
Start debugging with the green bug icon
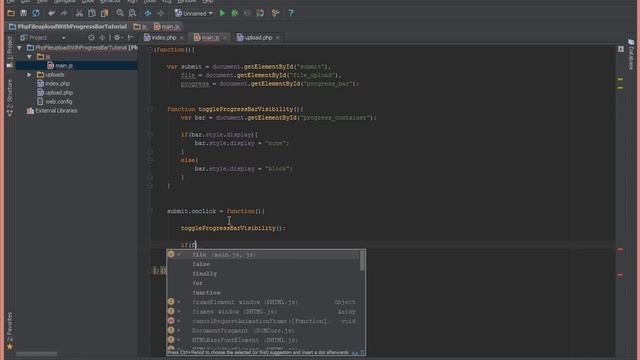tap(235, 13)
